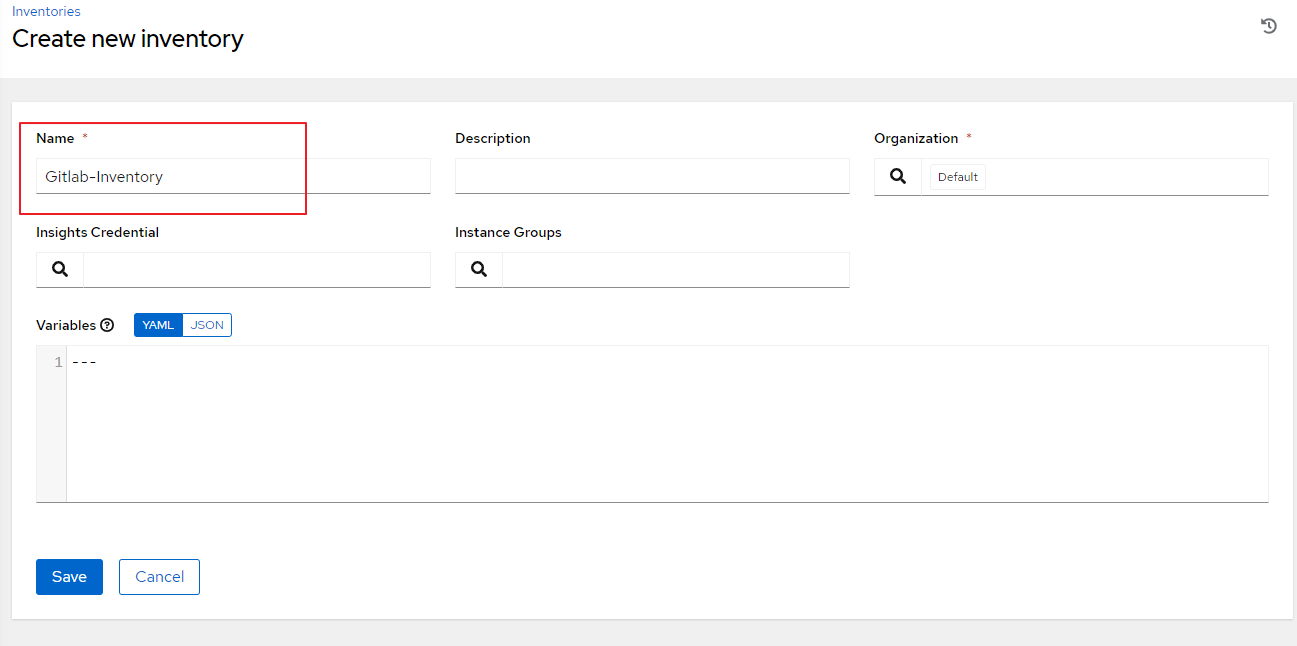The image size is (1297, 646).
Task: Open activity stream history icon
Action: click(x=1269, y=26)
